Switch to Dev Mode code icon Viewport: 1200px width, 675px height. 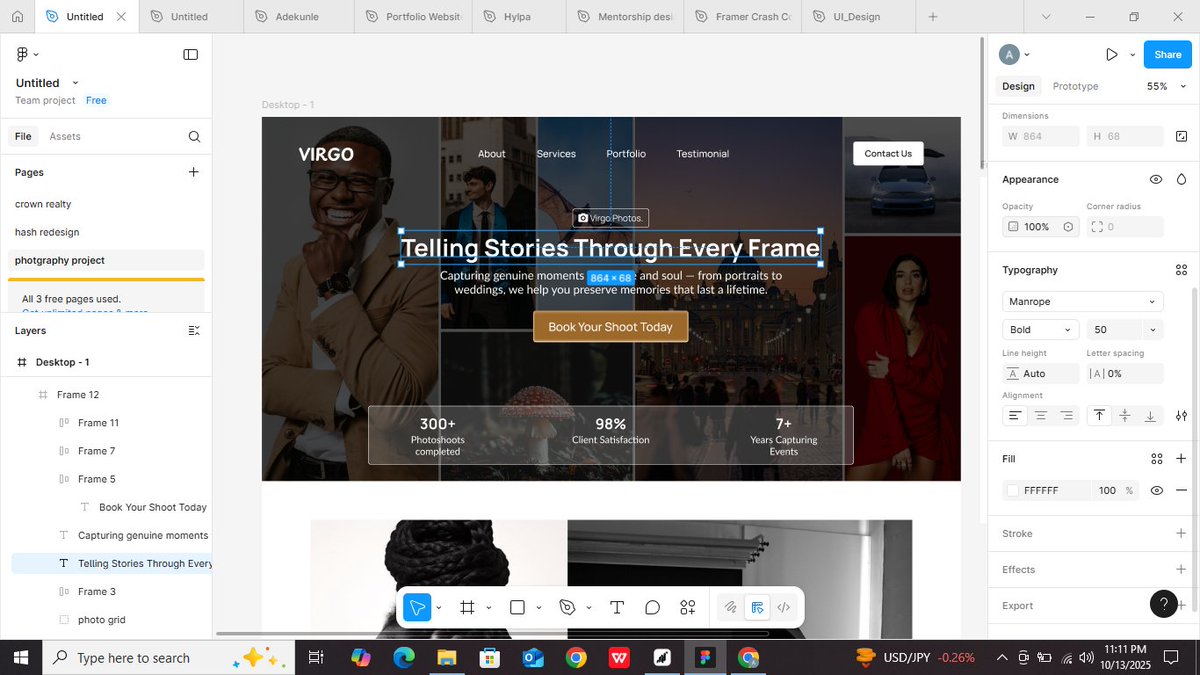[x=784, y=607]
